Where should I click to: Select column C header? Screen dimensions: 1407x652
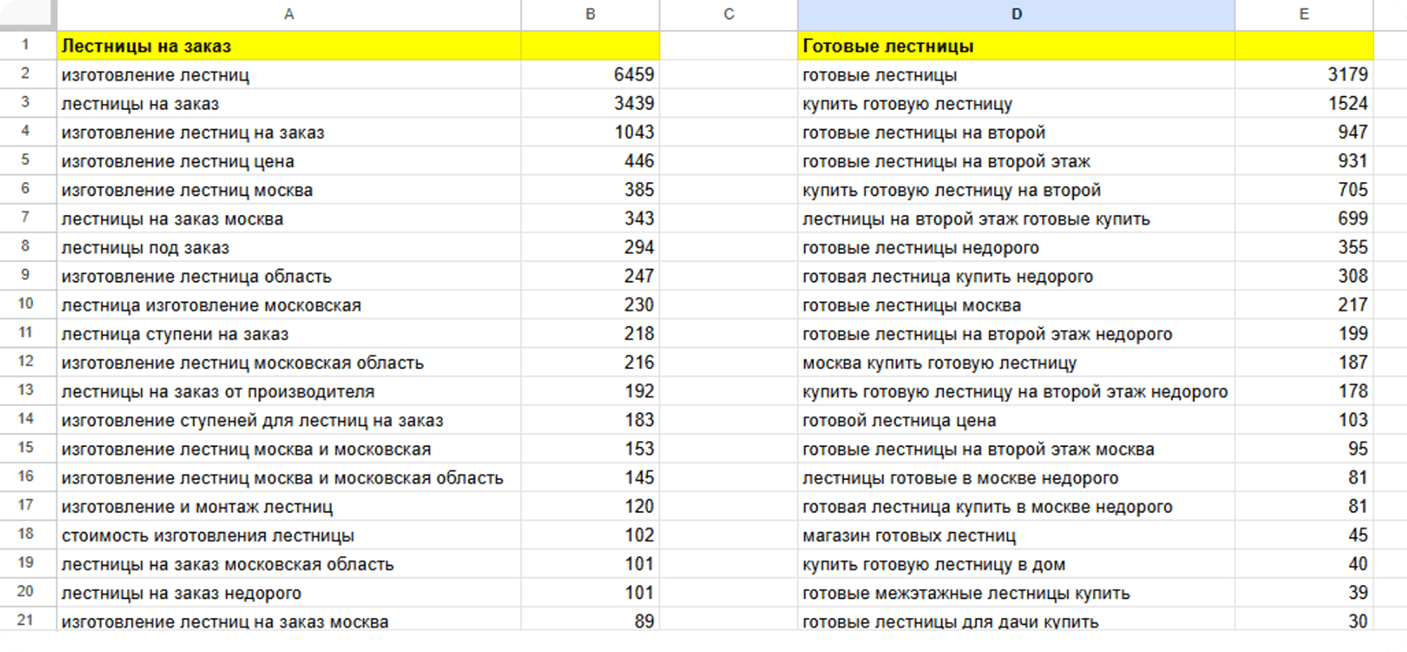tap(728, 14)
